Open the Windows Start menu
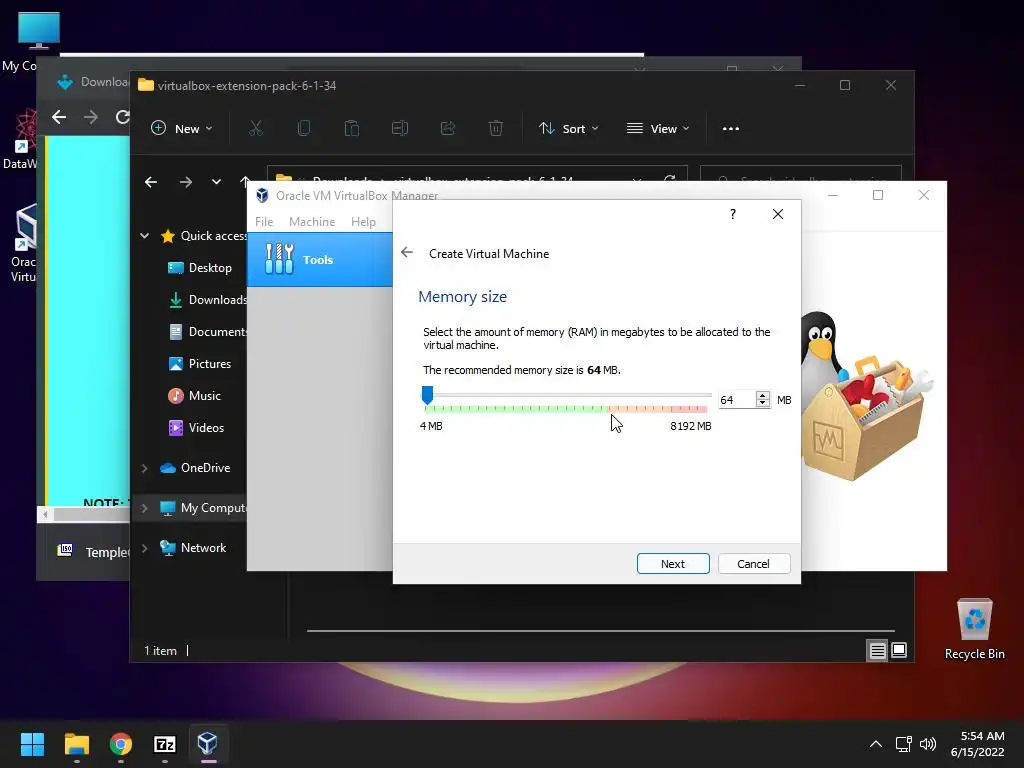Image resolution: width=1024 pixels, height=768 pixels. 32,744
